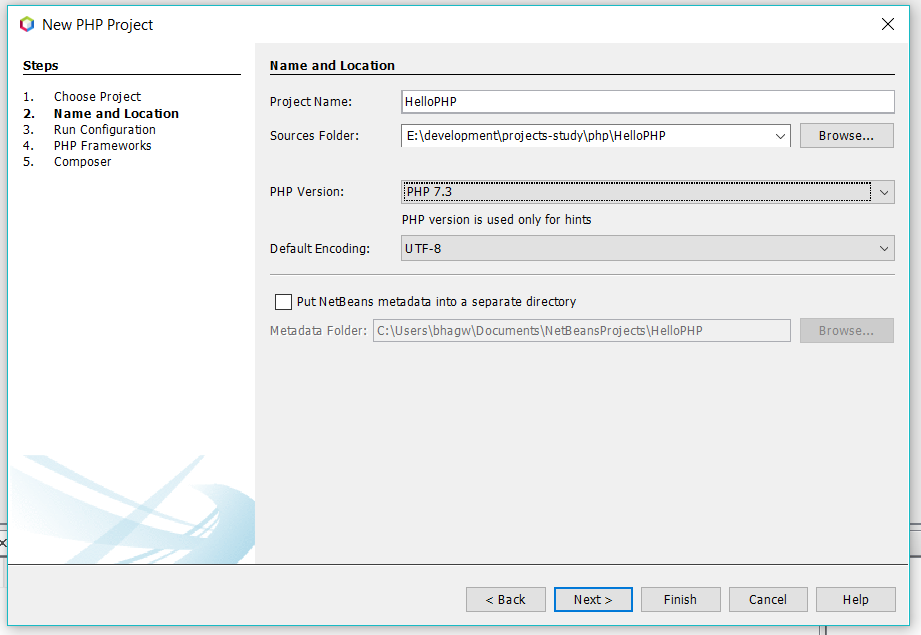Click the Default Encoding label

[320, 249]
